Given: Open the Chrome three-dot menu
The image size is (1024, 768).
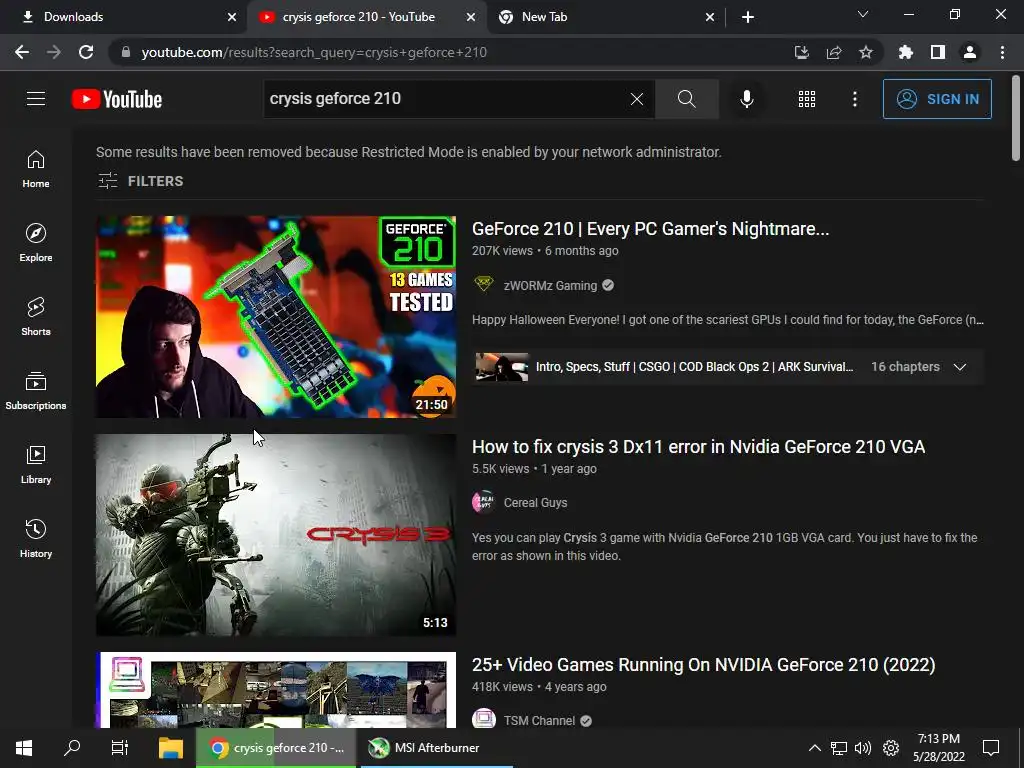Looking at the screenshot, I should pos(1002,52).
